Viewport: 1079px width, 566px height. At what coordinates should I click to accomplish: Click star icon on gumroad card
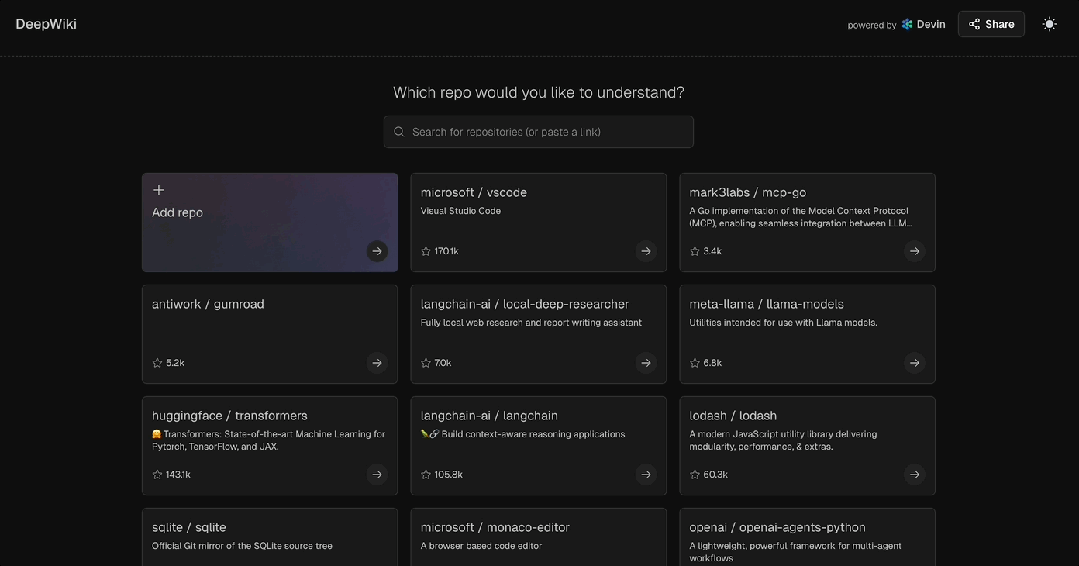click(157, 363)
